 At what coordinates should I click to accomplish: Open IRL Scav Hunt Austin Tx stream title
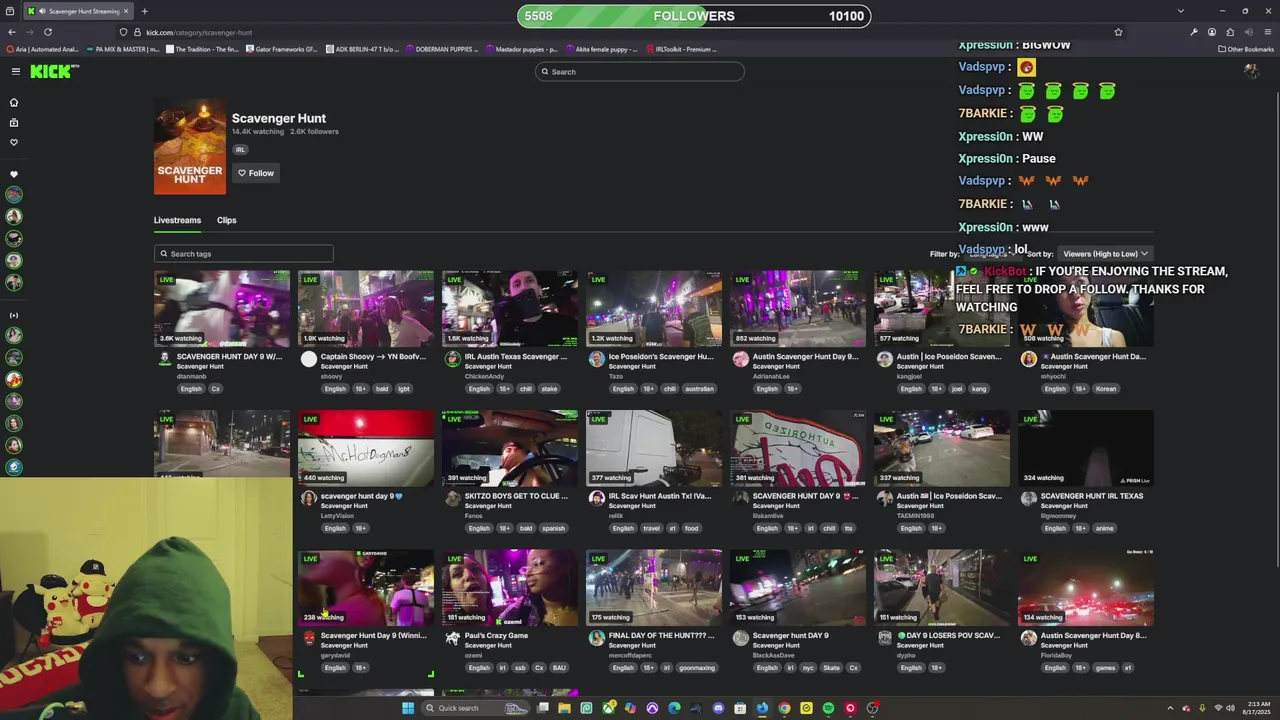pos(660,496)
